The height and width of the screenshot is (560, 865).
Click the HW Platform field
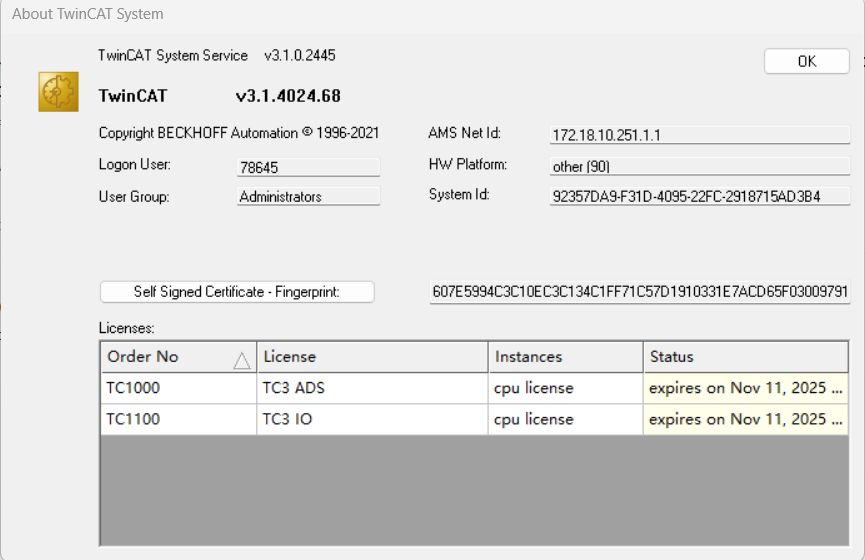pos(699,167)
